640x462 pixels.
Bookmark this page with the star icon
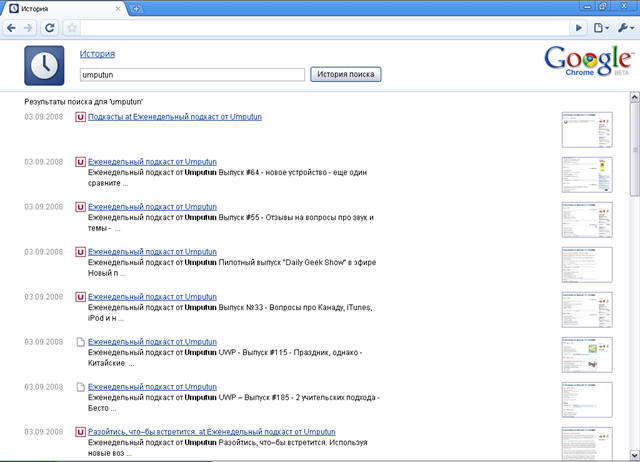[x=72, y=28]
